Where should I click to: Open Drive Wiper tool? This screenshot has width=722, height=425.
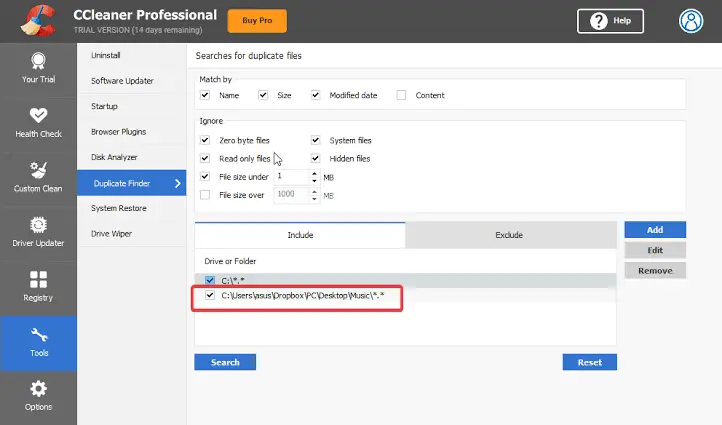132,233
